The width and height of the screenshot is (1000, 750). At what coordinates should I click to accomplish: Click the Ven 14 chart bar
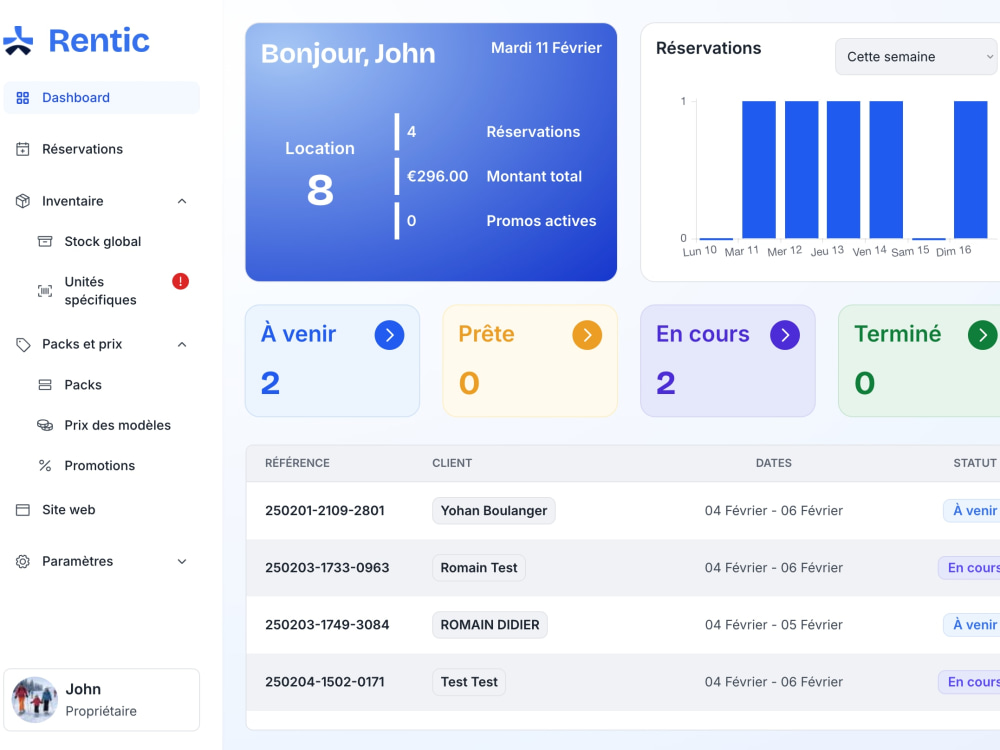886,170
